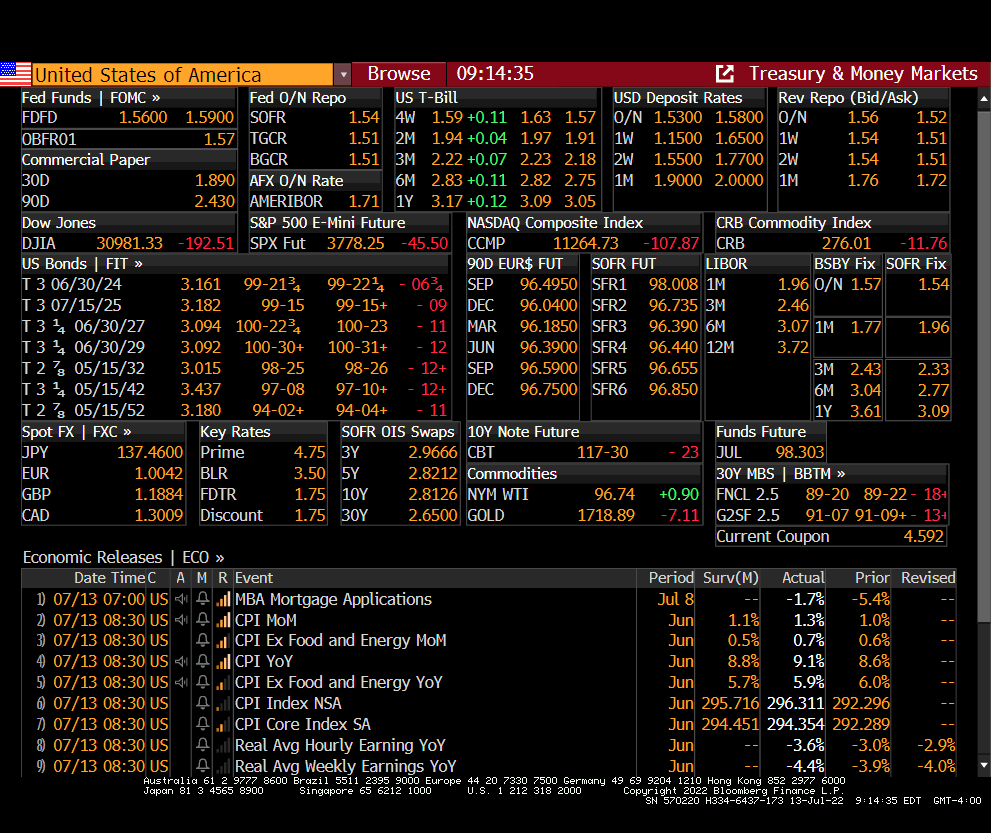Viewport: 991px width, 833px height.
Task: Click the Surv(M) column header
Action: pos(731,578)
